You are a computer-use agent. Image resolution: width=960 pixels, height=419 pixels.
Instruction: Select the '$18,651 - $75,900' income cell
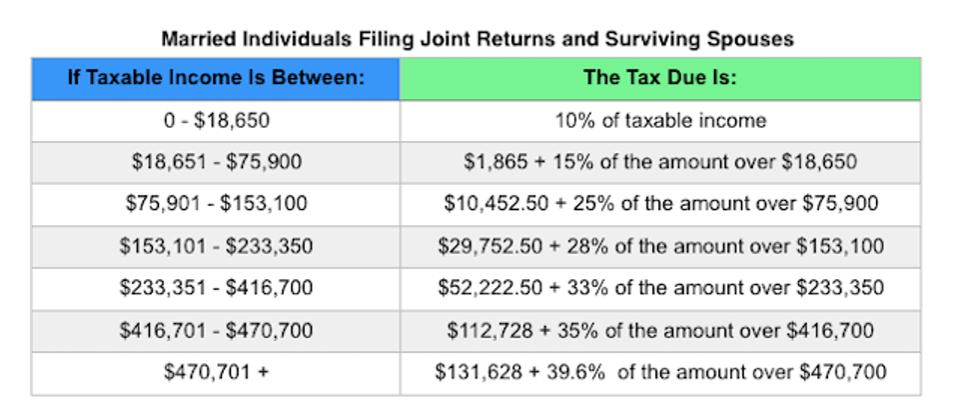click(x=216, y=162)
